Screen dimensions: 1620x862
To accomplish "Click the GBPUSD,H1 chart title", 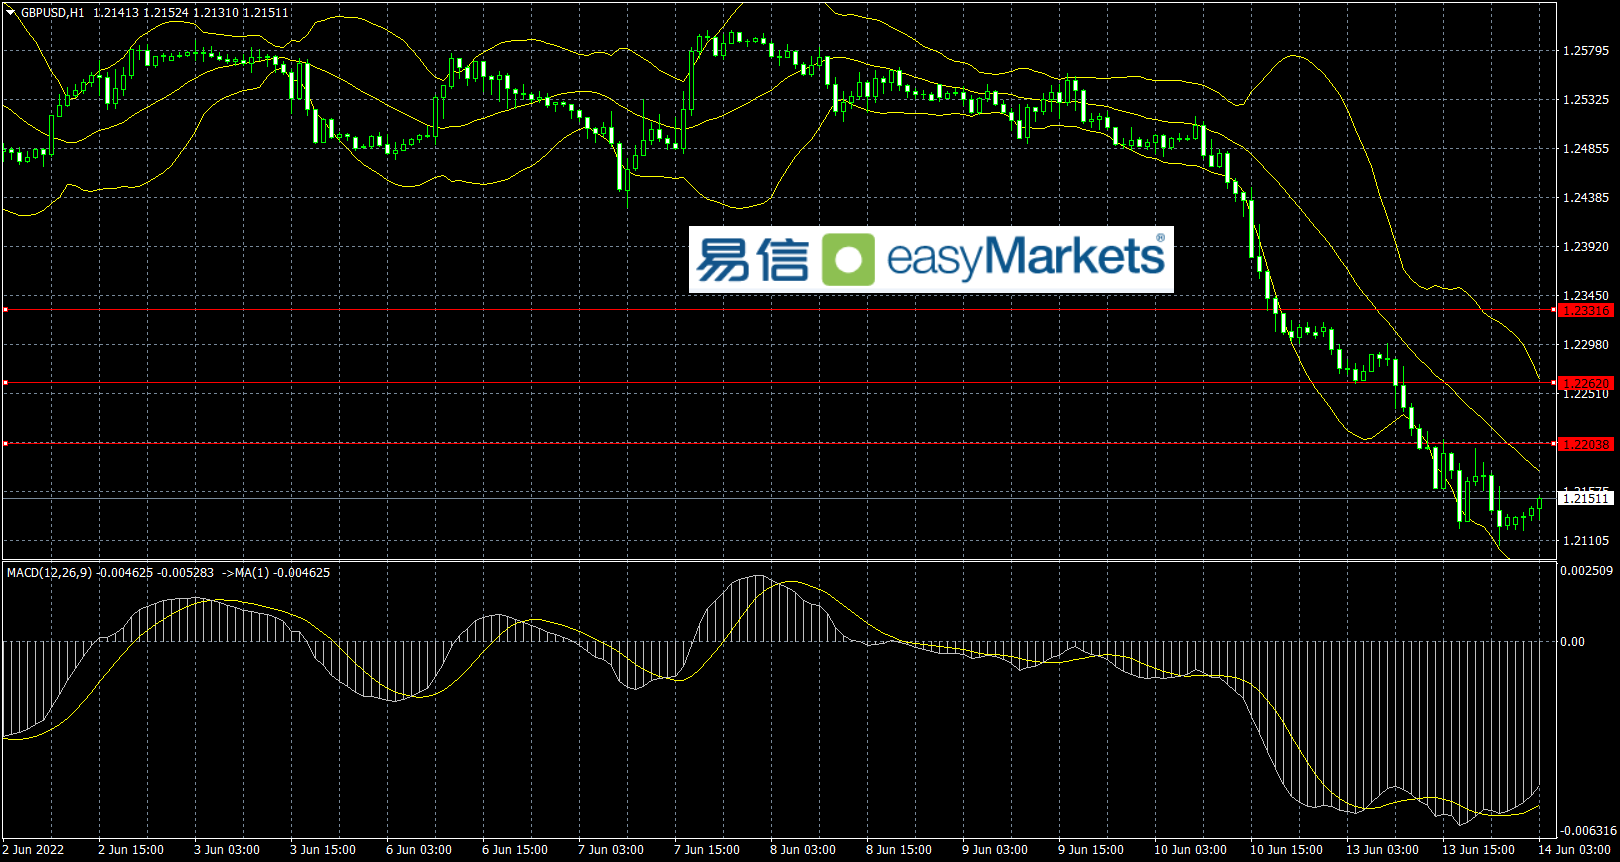I will pyautogui.click(x=52, y=13).
